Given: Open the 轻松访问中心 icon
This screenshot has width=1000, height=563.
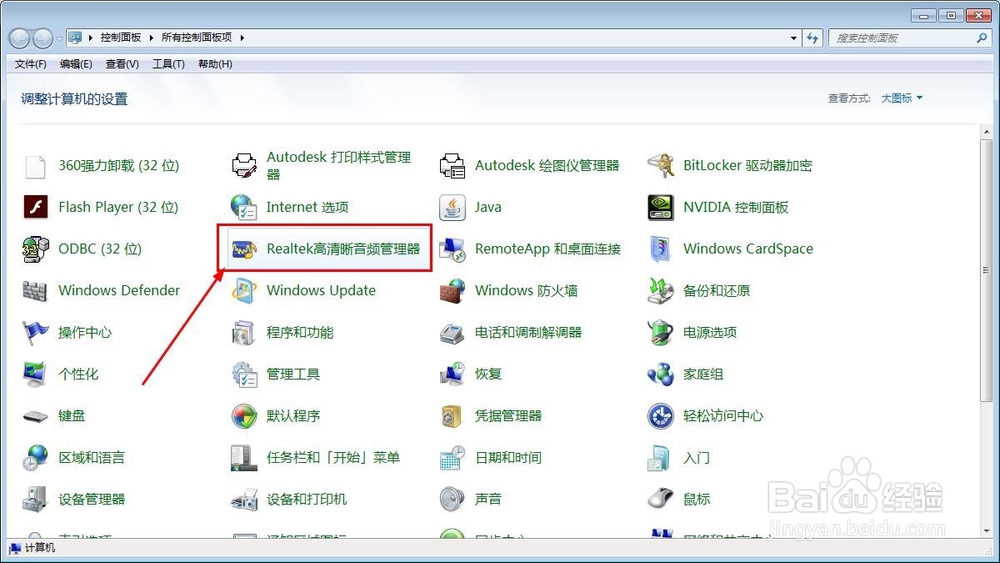Looking at the screenshot, I should [x=661, y=416].
